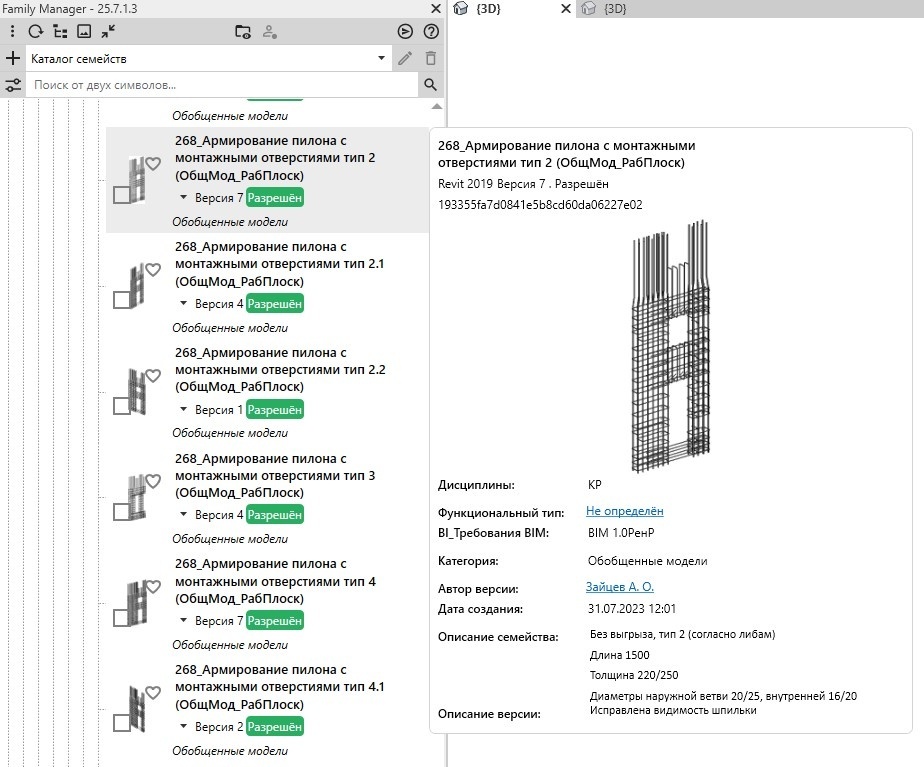Expand the Версия 7 dropdown for тип 4
924x767 pixels.
click(x=183, y=621)
